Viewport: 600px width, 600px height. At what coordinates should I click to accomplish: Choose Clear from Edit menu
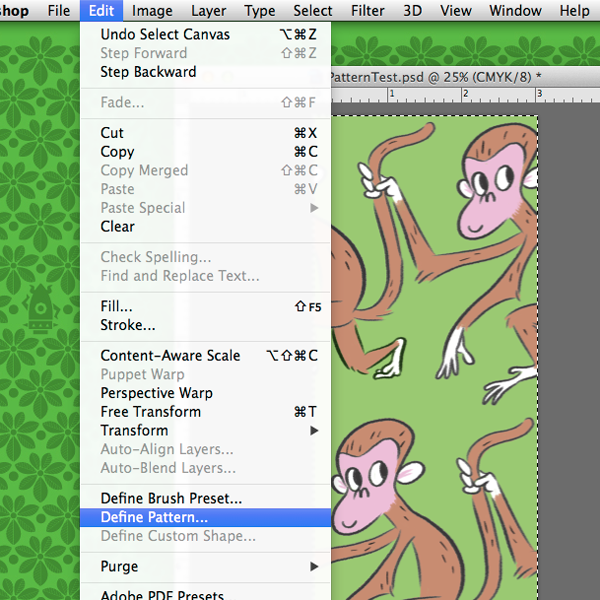tap(205, 227)
